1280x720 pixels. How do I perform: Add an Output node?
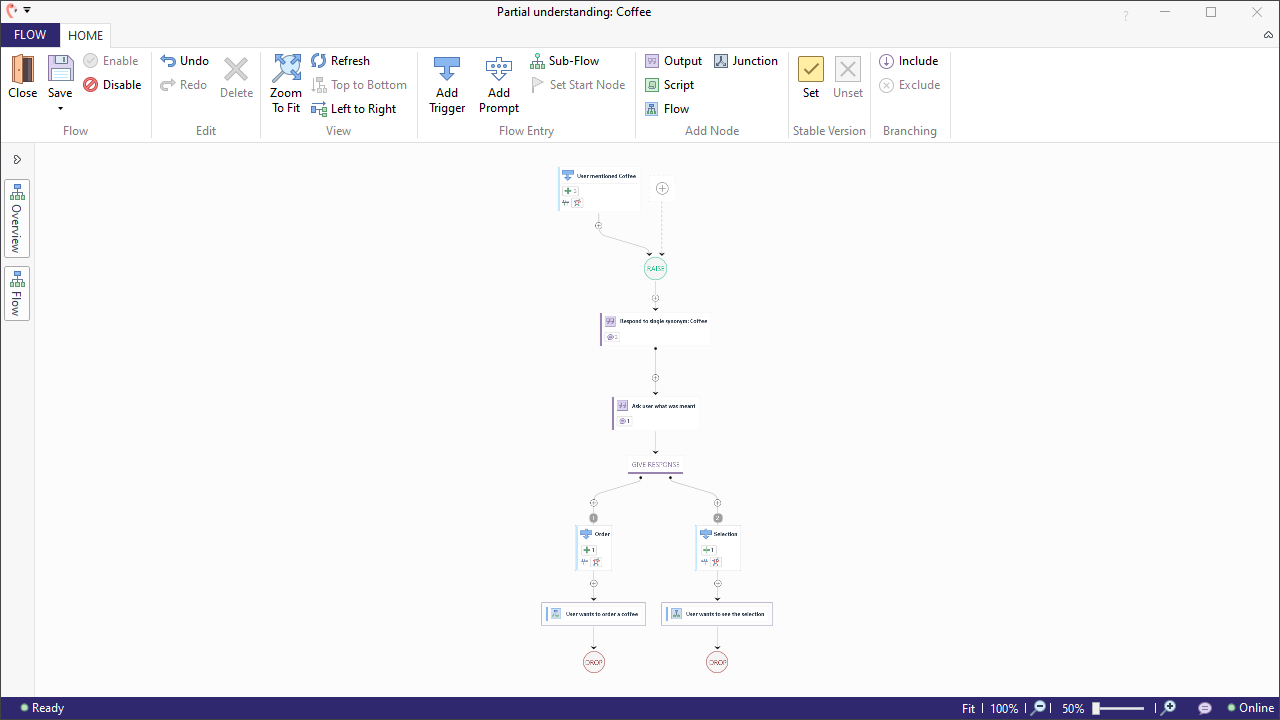point(673,61)
